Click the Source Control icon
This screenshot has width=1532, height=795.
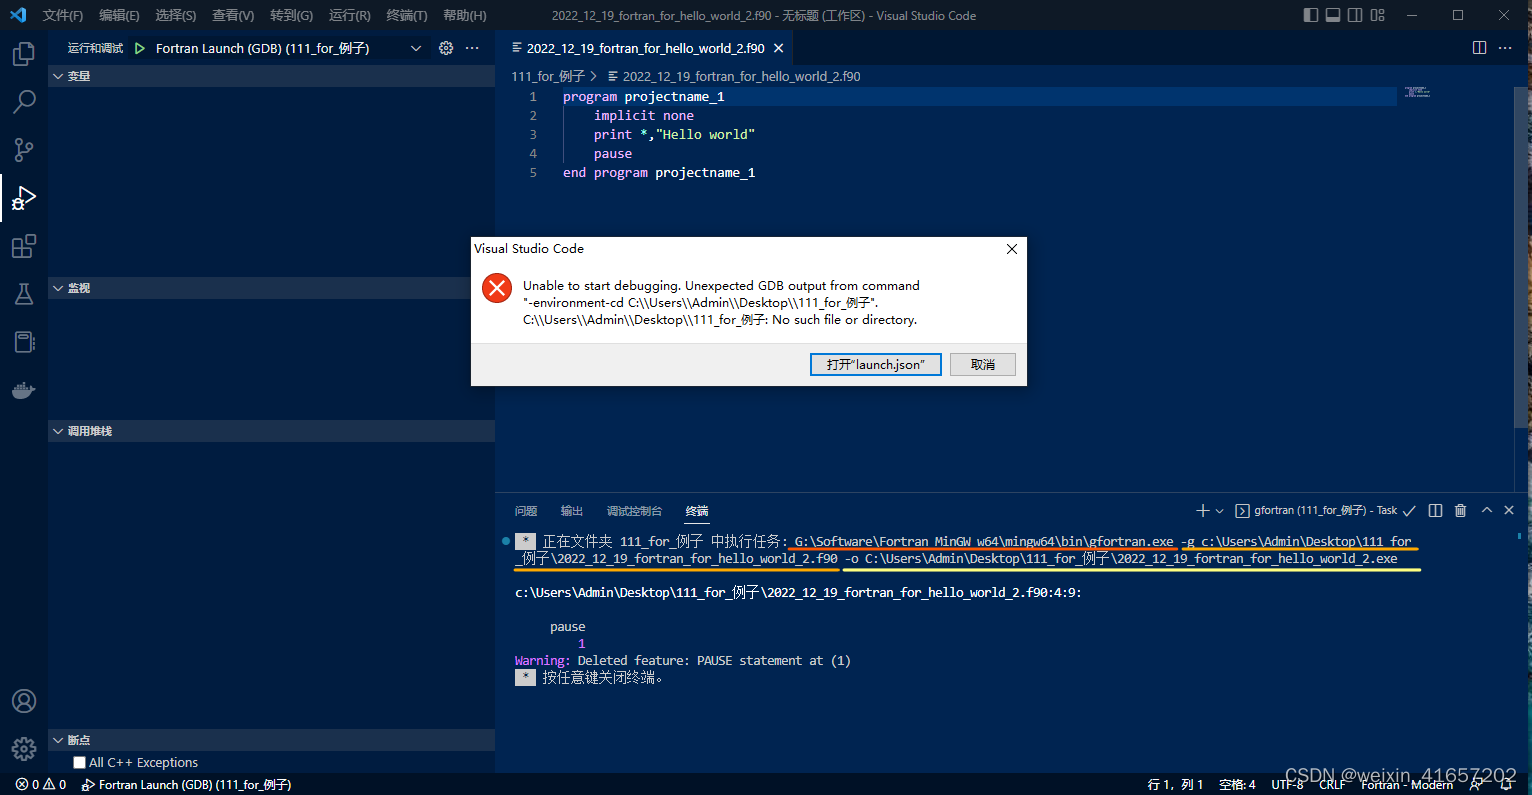tap(24, 149)
